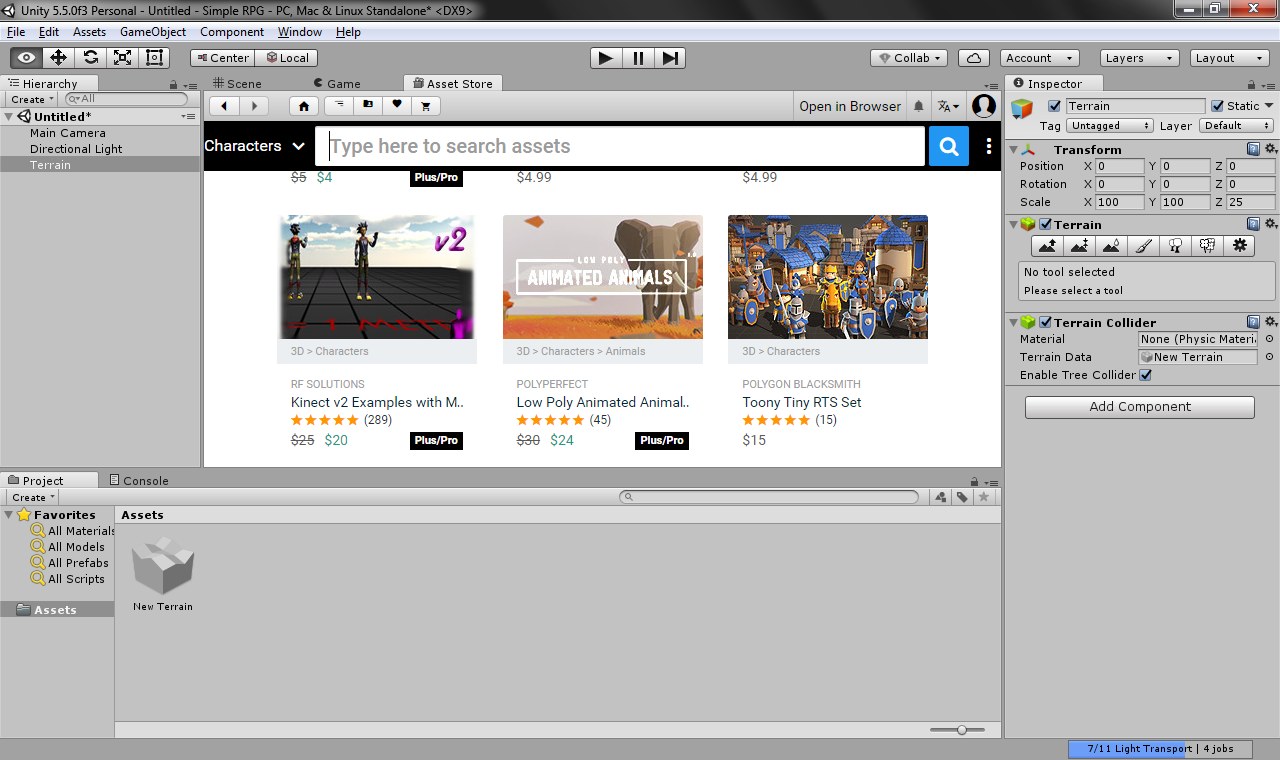This screenshot has width=1280, height=760.
Task: Switch to the Console tab
Action: click(x=139, y=481)
